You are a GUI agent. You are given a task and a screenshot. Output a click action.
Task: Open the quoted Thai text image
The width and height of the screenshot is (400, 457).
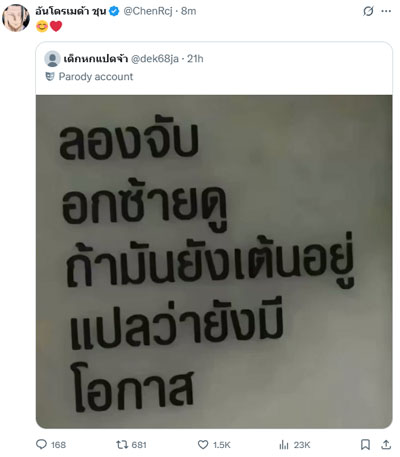tap(214, 262)
